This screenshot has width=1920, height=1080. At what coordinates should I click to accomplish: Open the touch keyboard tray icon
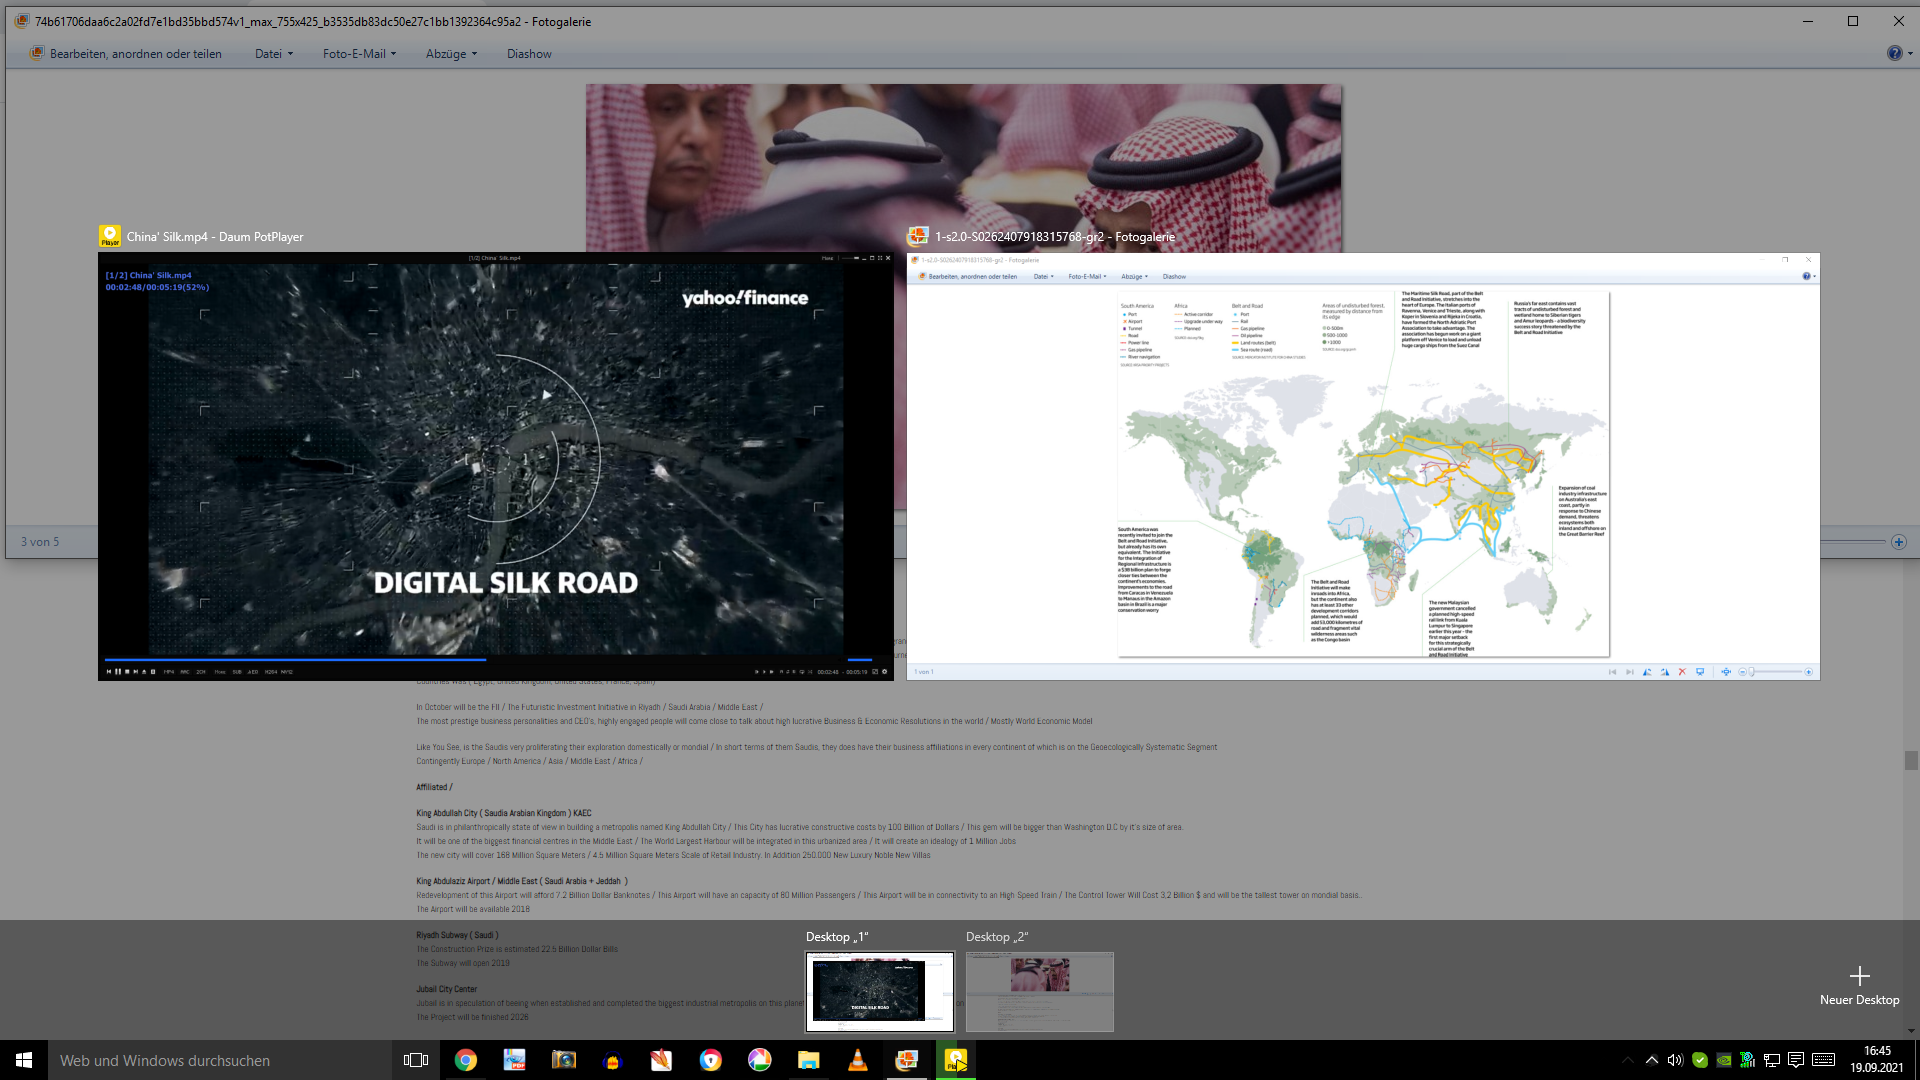click(1823, 1060)
